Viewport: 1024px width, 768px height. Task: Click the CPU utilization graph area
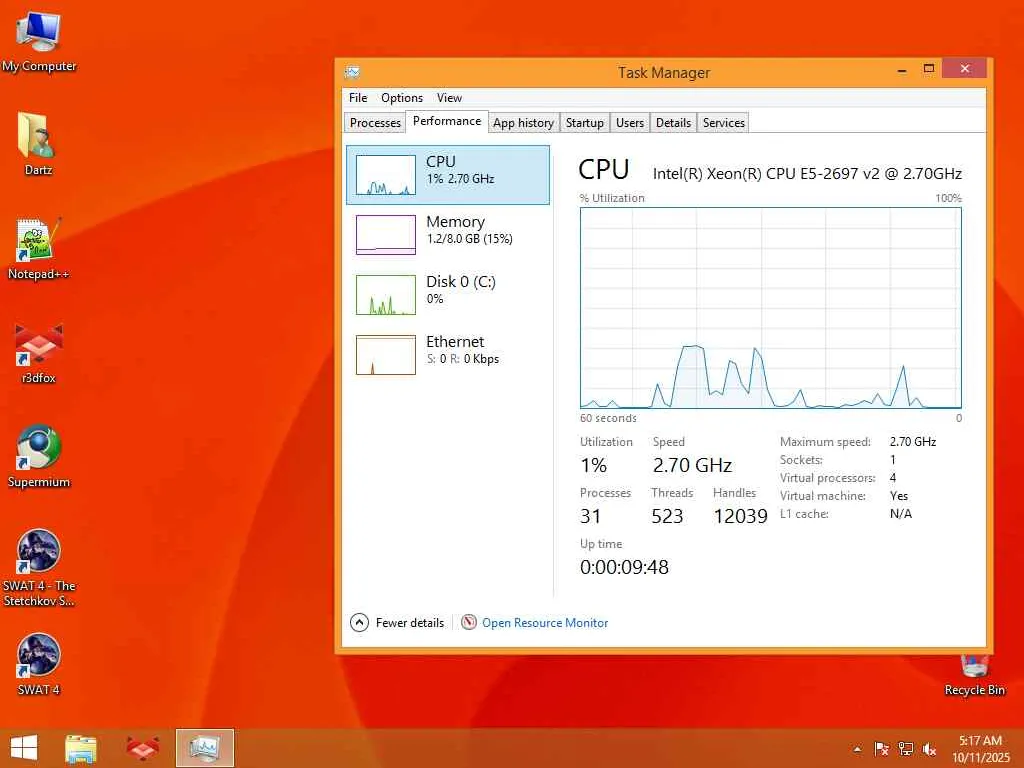(771, 308)
